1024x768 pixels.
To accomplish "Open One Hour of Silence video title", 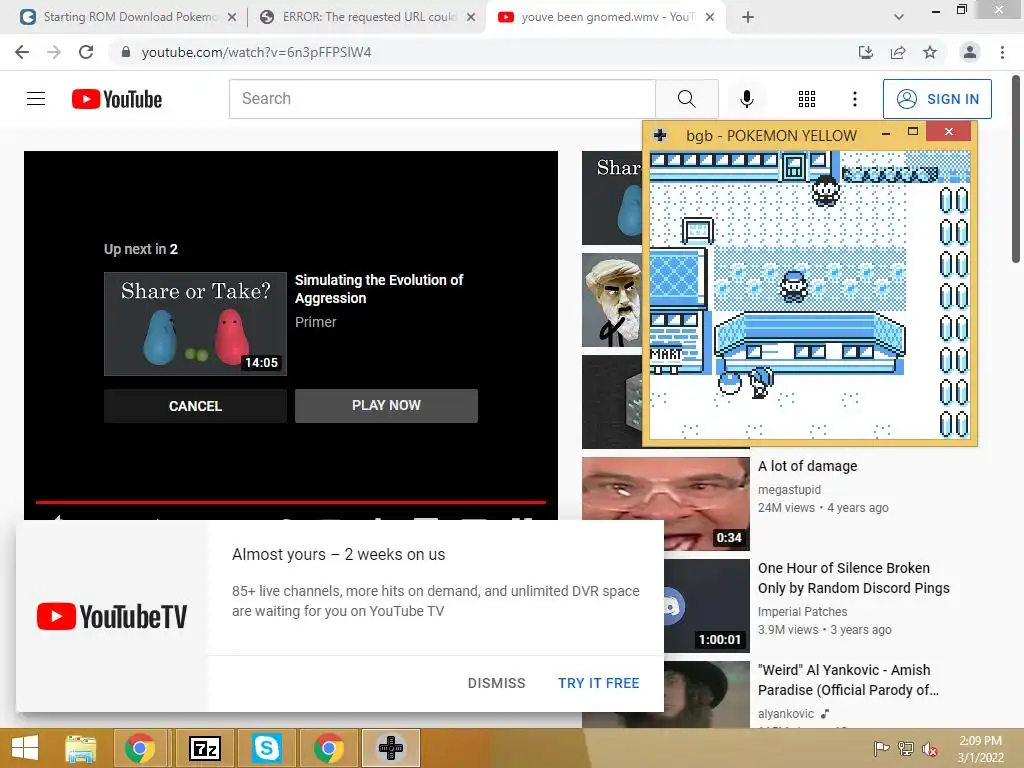I will 853,578.
